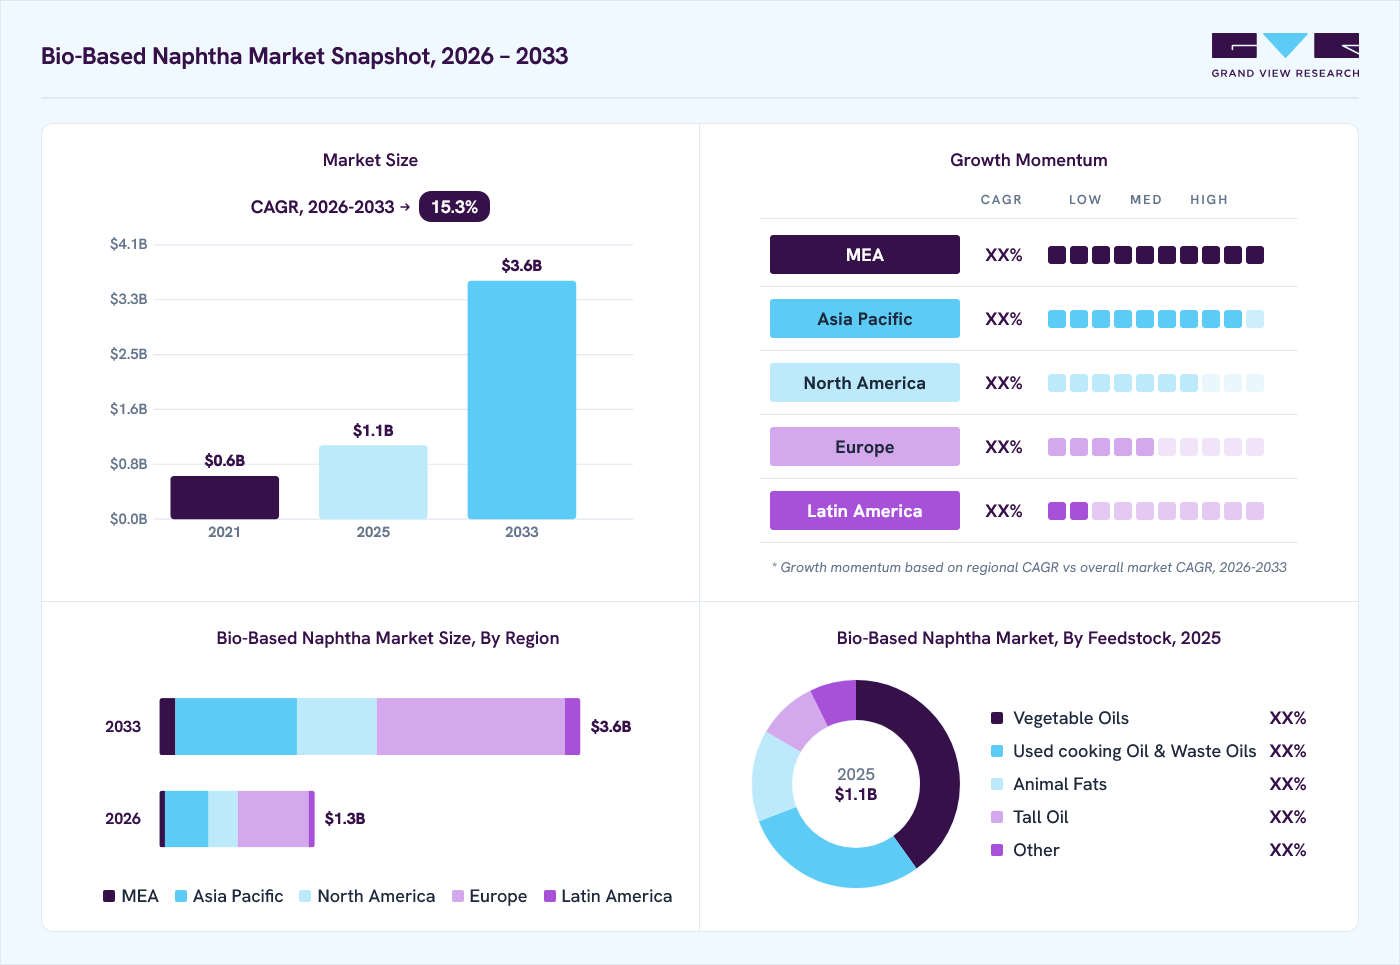Screen dimensions: 1400x965
Task: Click the Latin America legend swatch under region chart
Action: tap(550, 896)
